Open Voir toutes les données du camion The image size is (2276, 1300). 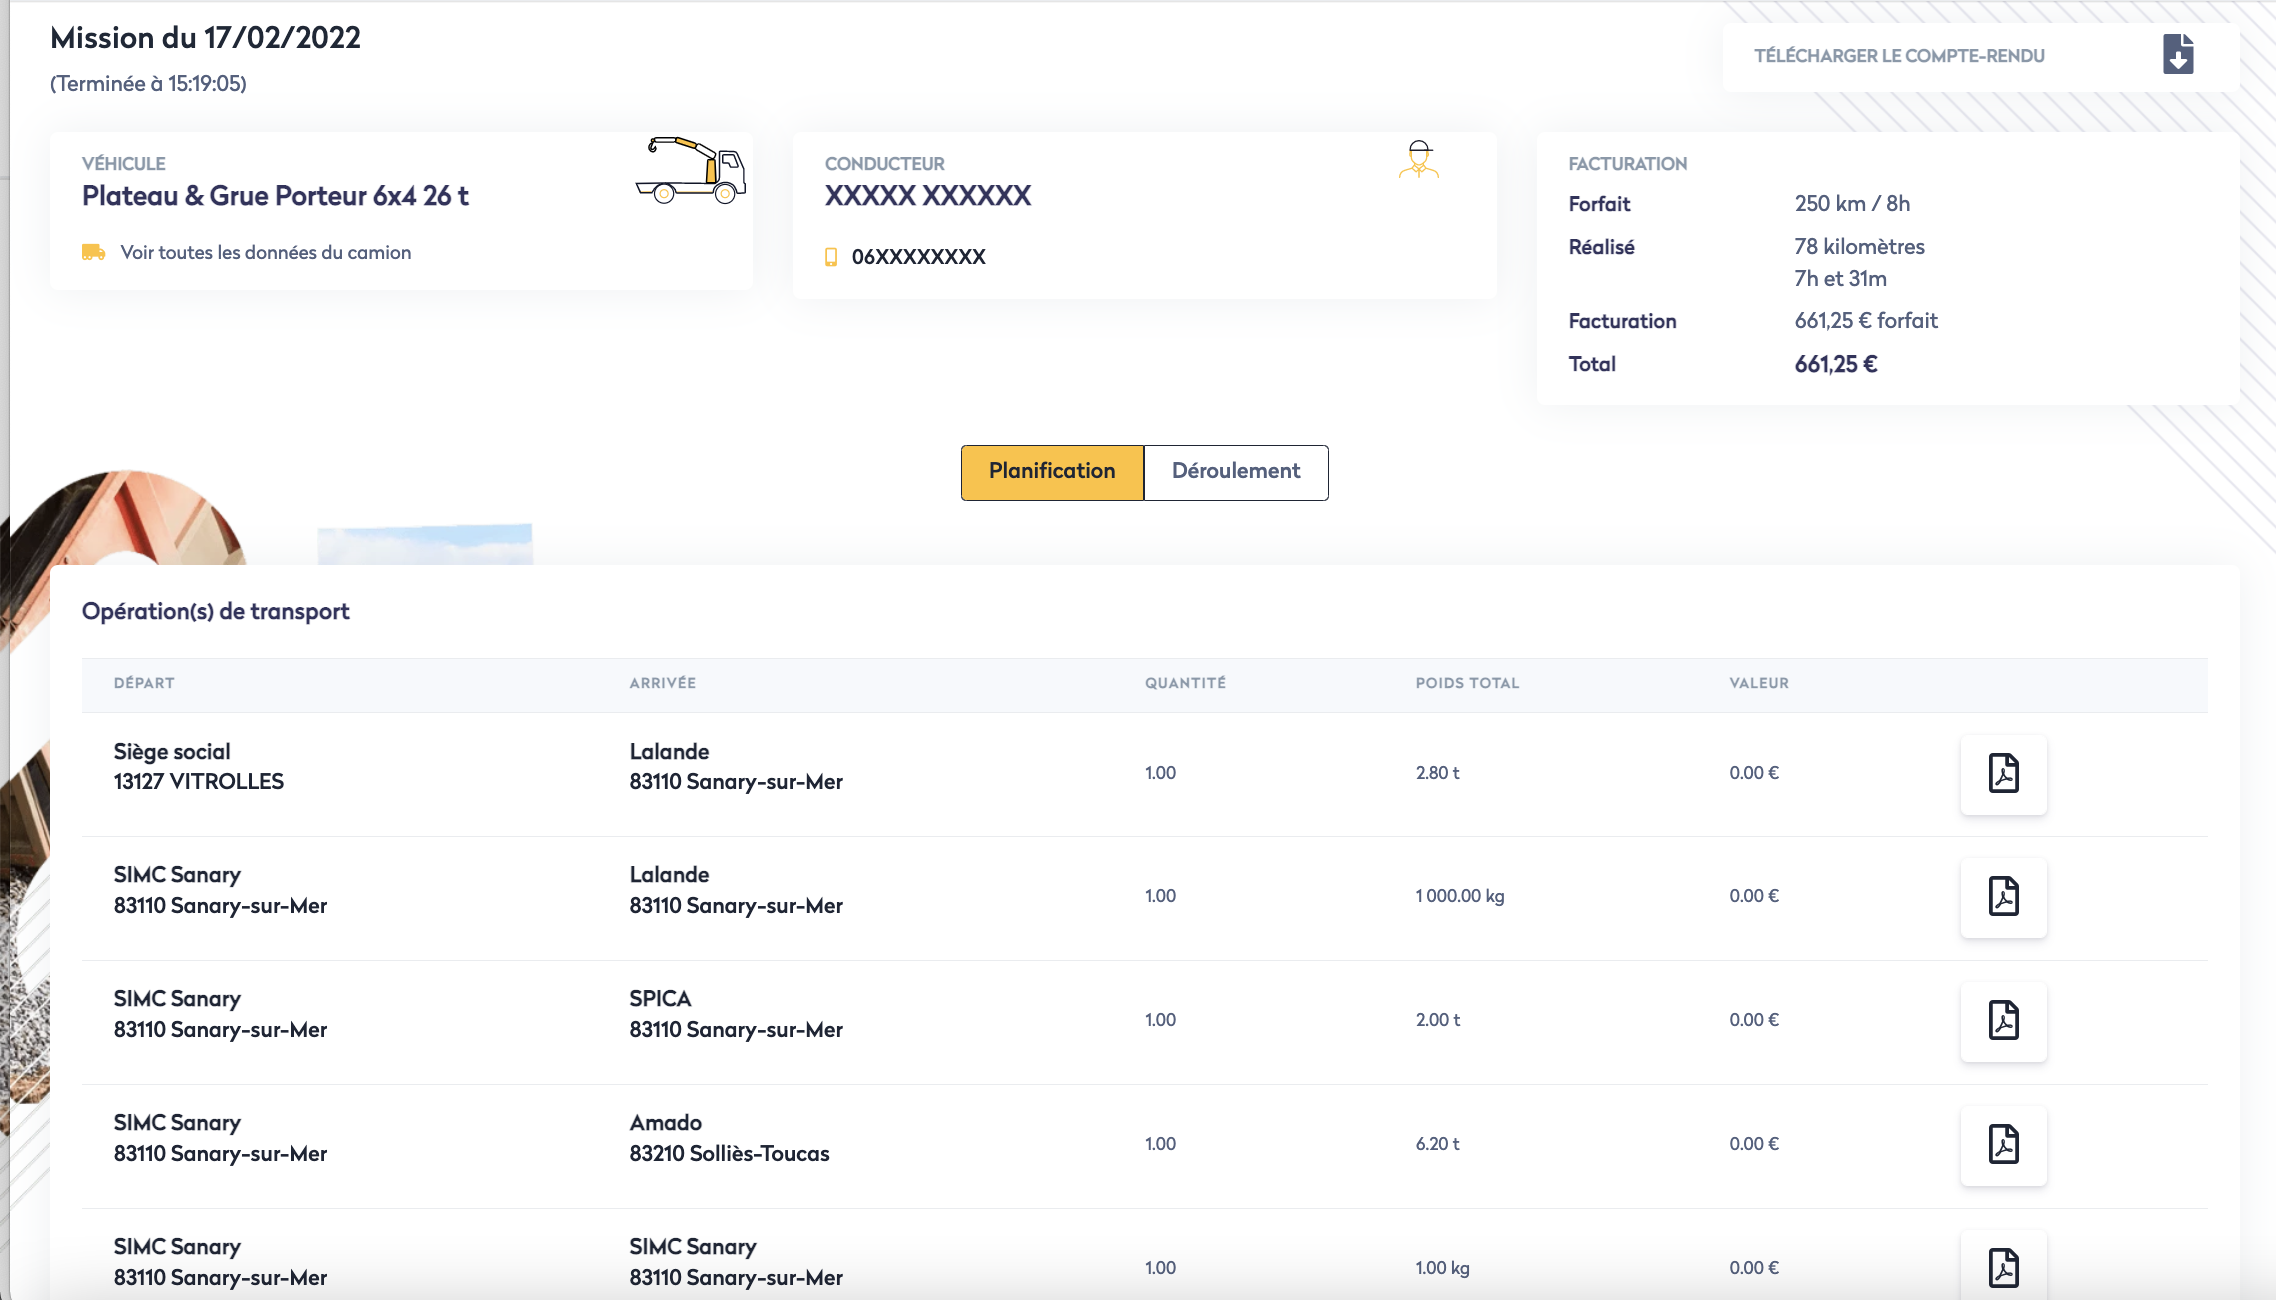tap(265, 252)
